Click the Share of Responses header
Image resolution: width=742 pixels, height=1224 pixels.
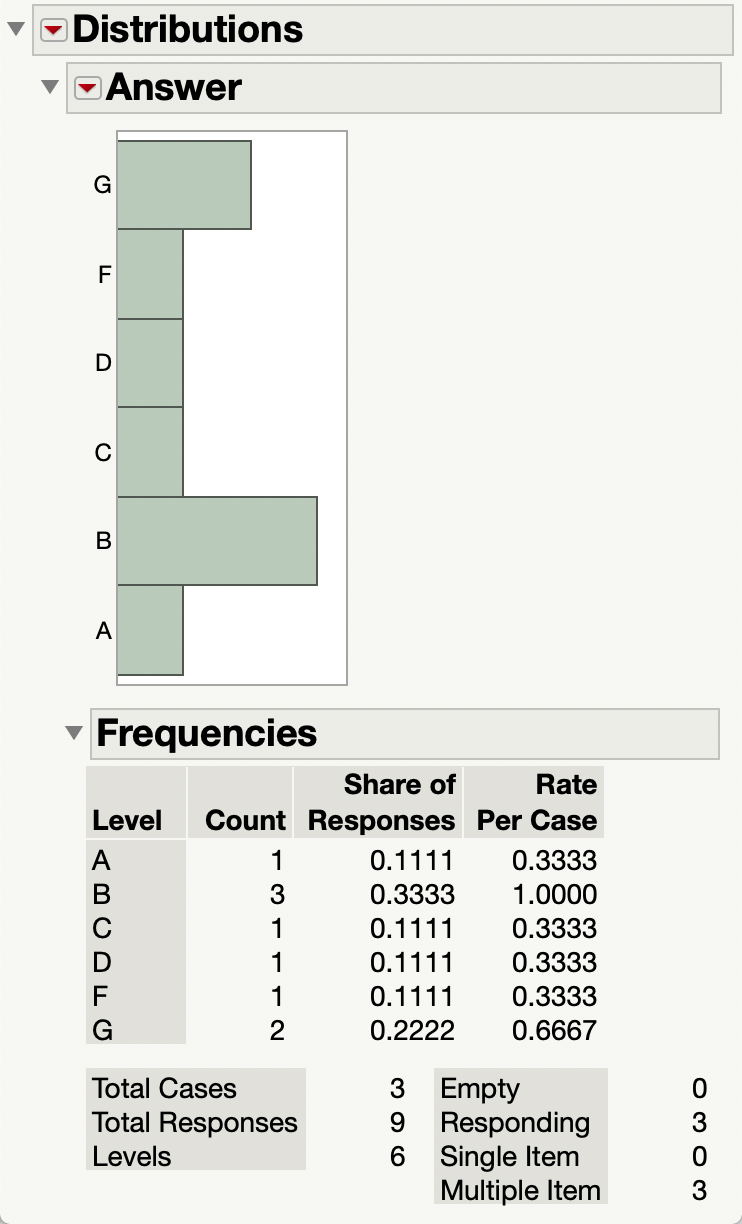click(x=378, y=802)
